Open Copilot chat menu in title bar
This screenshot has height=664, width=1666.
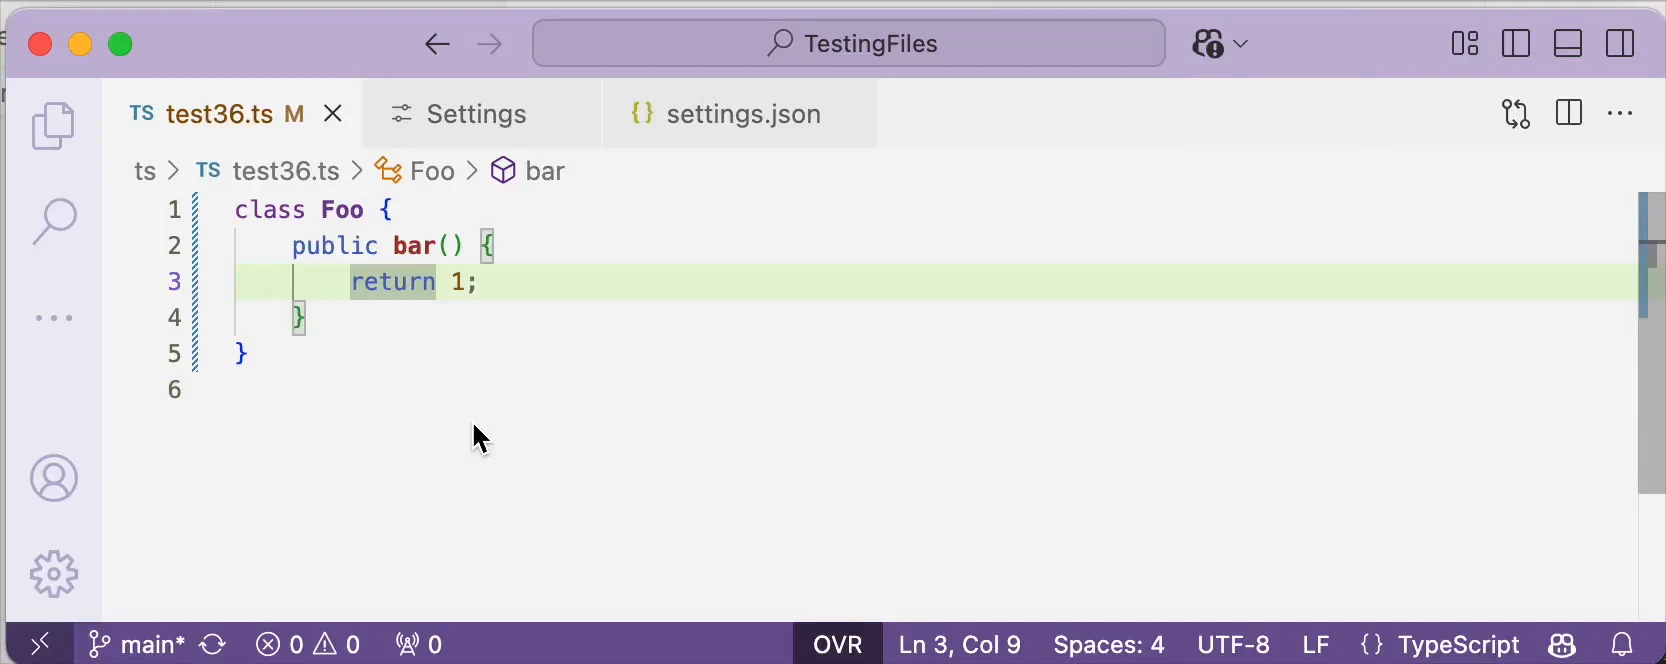coord(1221,45)
